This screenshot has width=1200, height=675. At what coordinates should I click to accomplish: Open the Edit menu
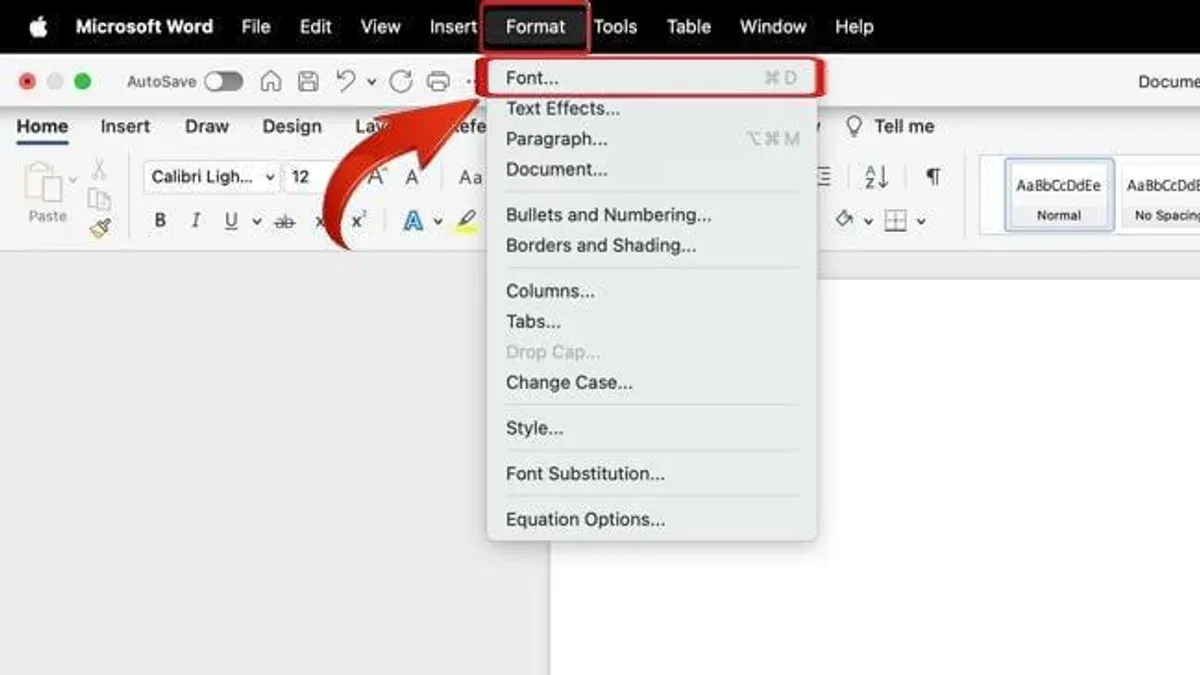[x=316, y=27]
